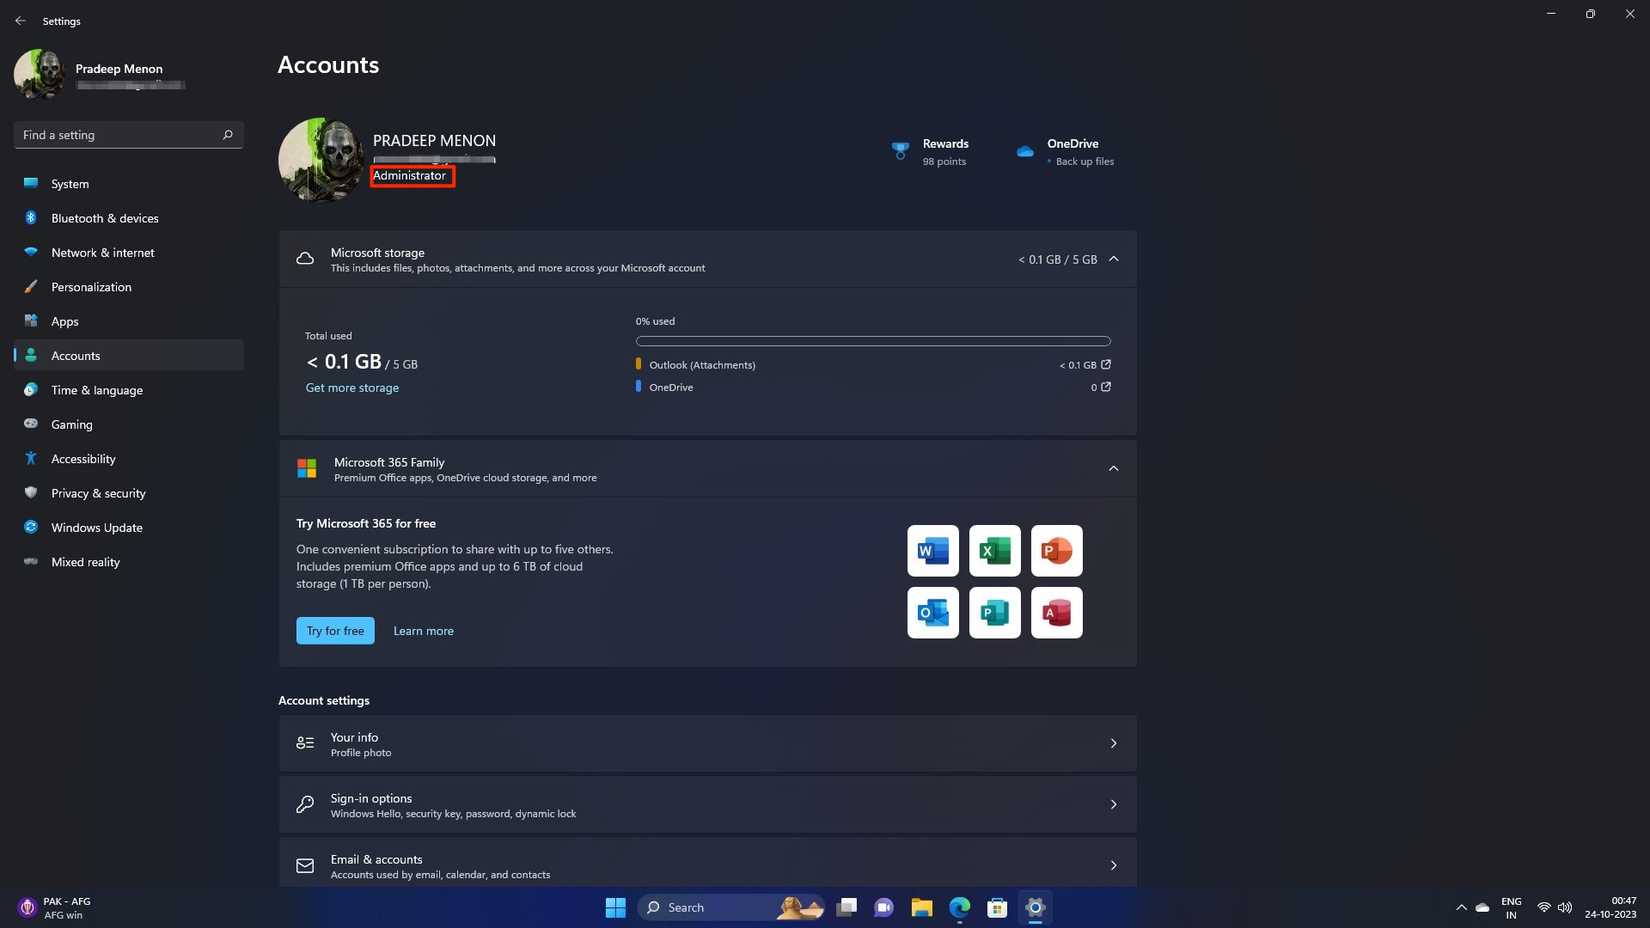Open the Excel app icon
Viewport: 1650px width, 928px height.
995,551
